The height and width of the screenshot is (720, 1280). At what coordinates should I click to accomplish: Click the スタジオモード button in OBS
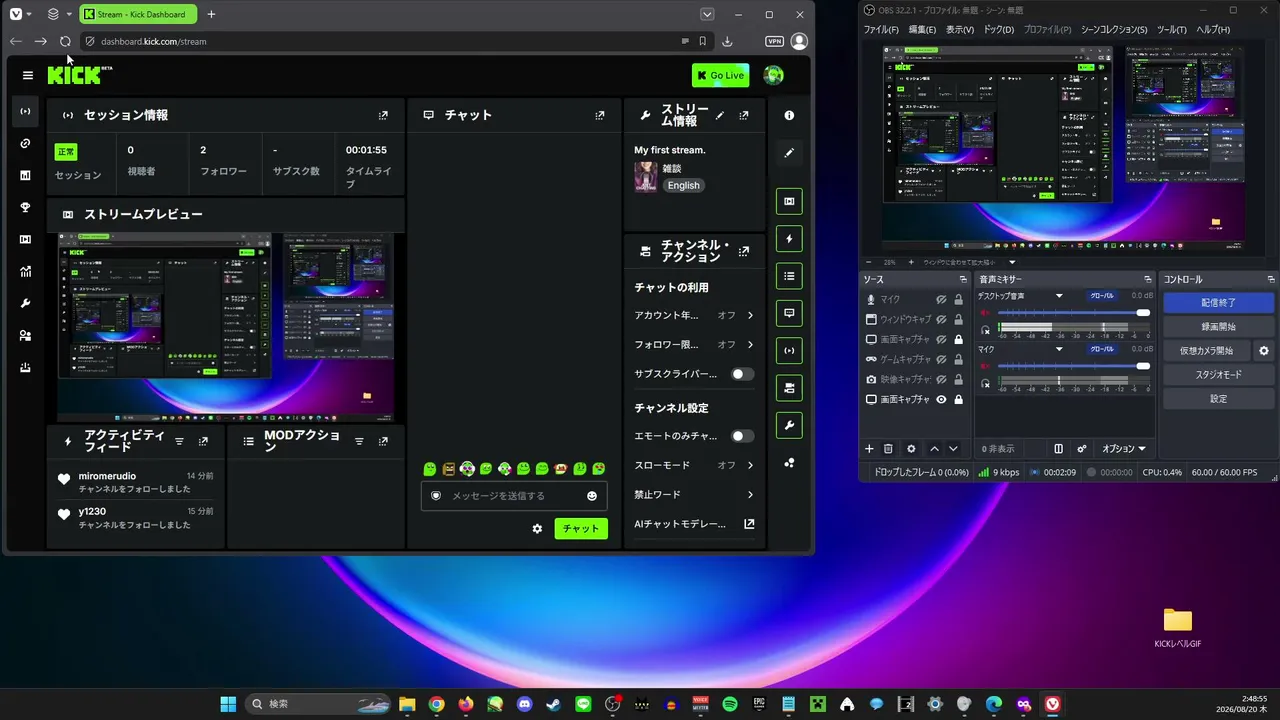pos(1218,375)
